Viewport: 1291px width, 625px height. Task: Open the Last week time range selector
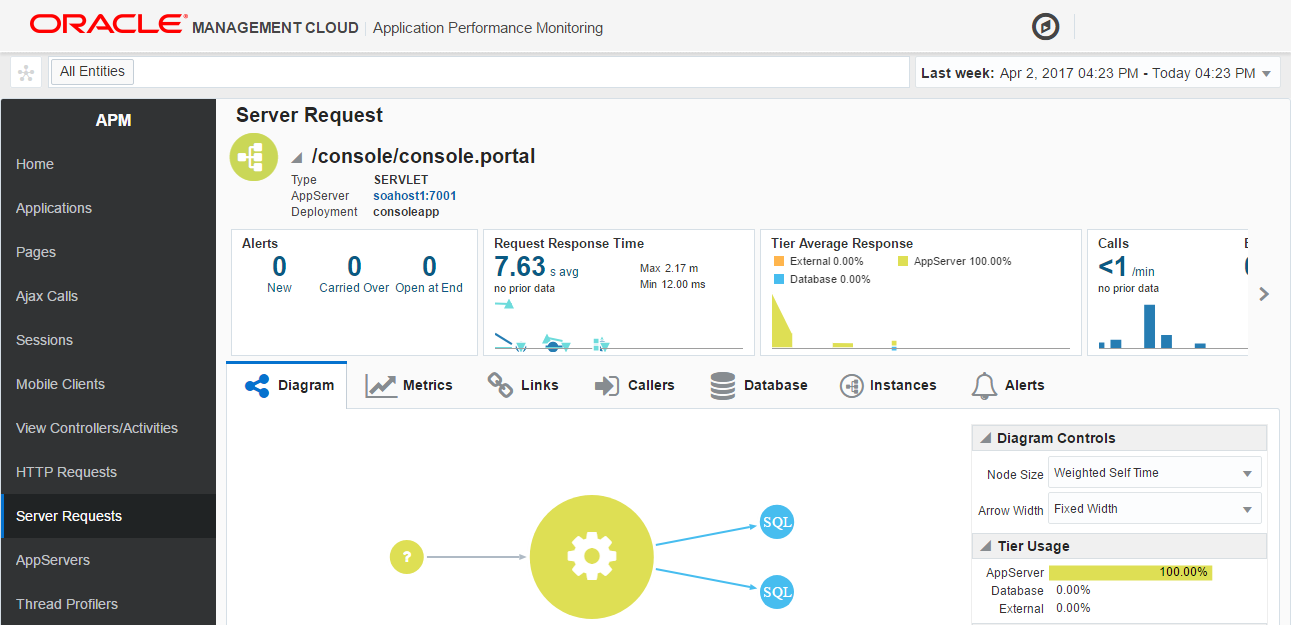click(1097, 73)
